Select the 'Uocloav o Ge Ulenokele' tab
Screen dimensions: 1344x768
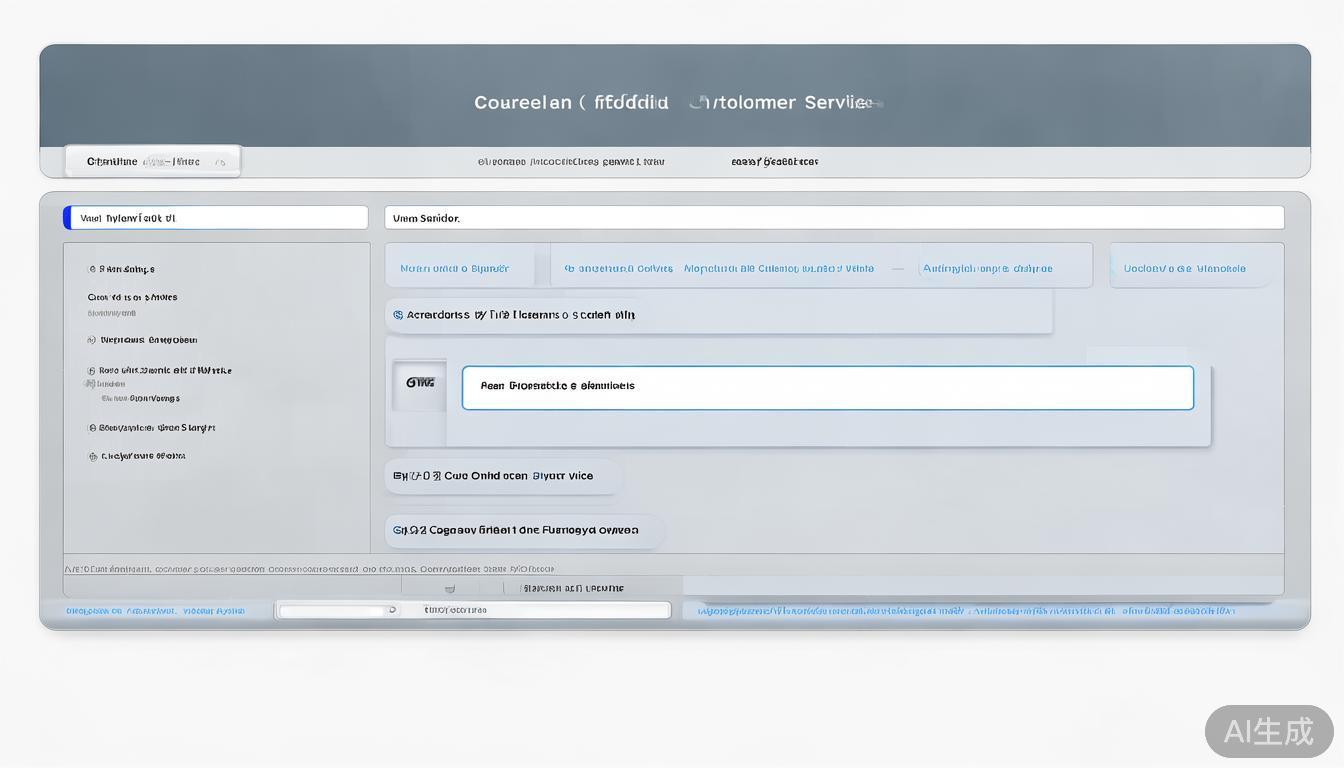[x=1184, y=269]
